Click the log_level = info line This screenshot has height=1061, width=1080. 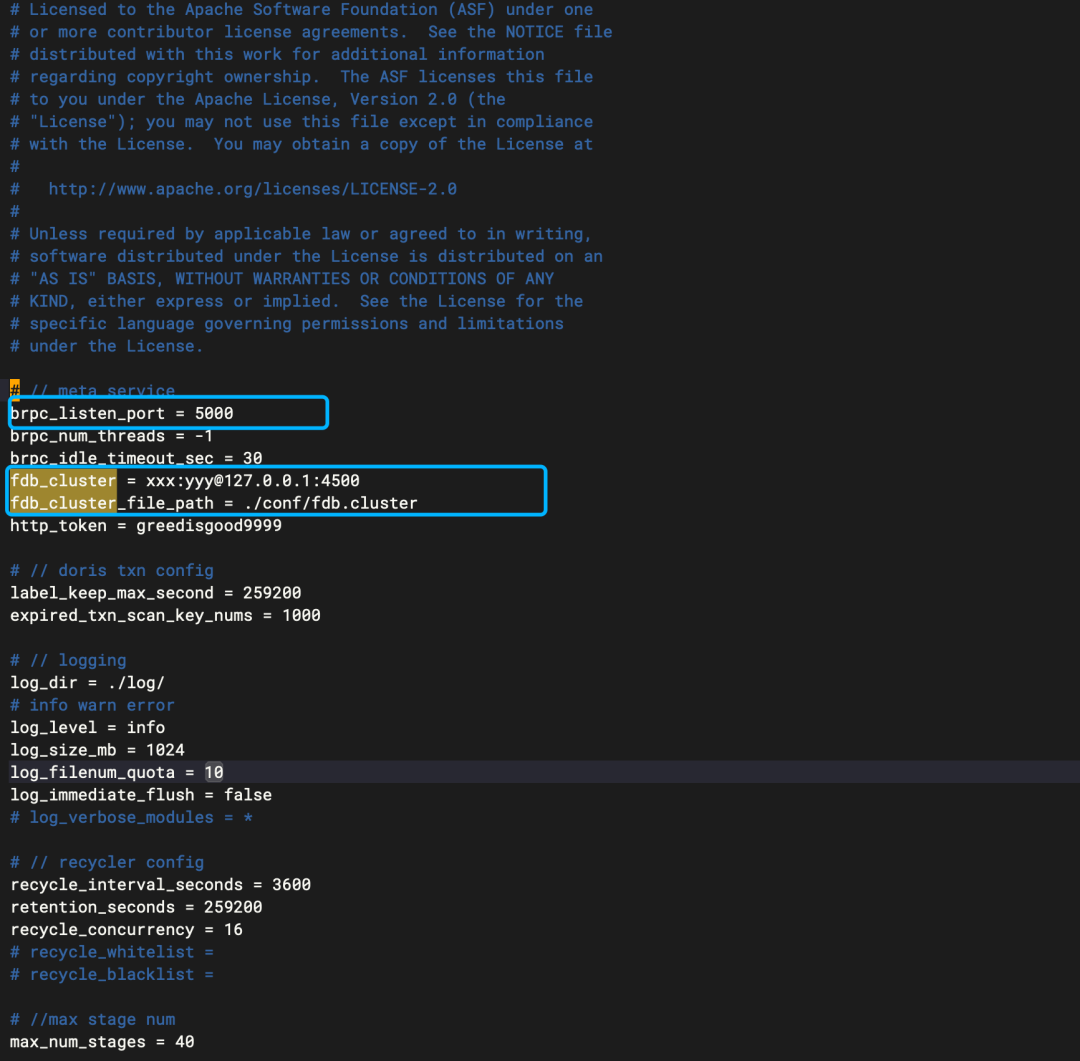(x=87, y=728)
